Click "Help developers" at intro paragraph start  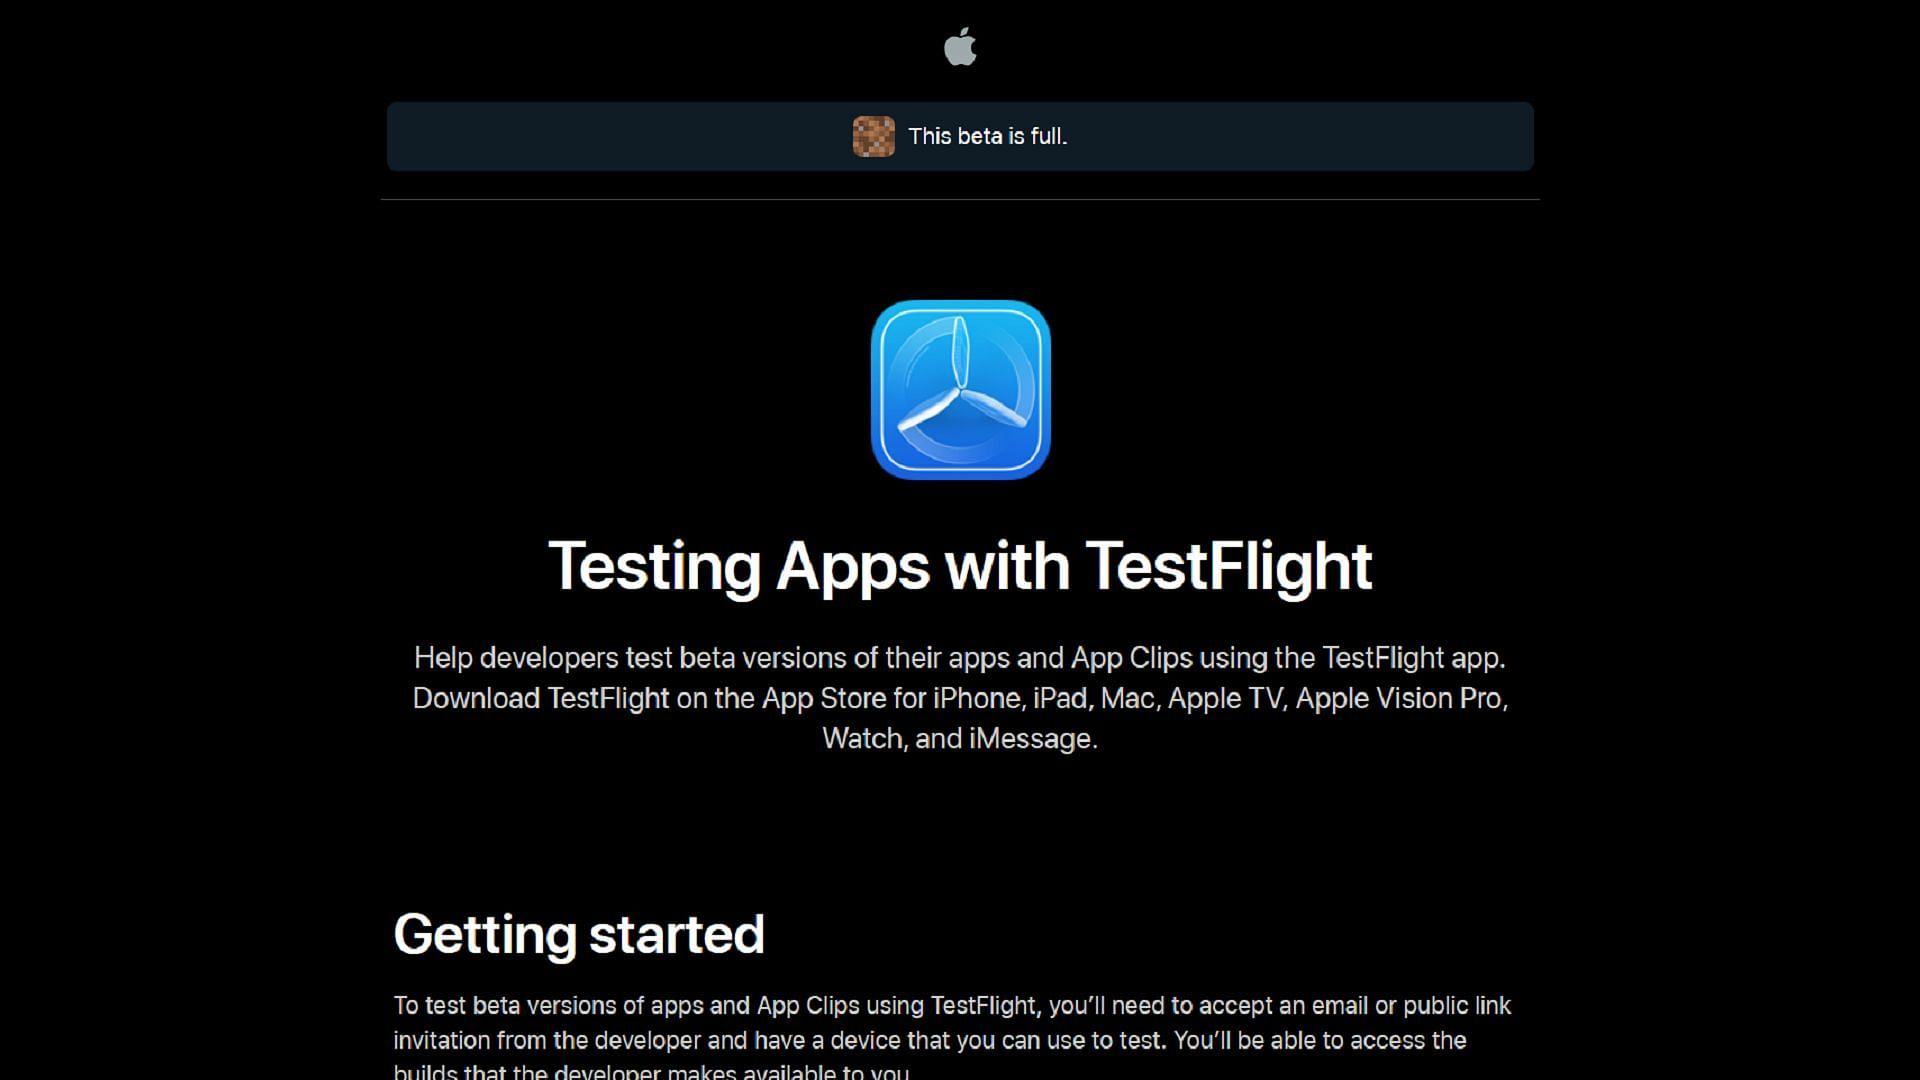pyautogui.click(x=516, y=658)
